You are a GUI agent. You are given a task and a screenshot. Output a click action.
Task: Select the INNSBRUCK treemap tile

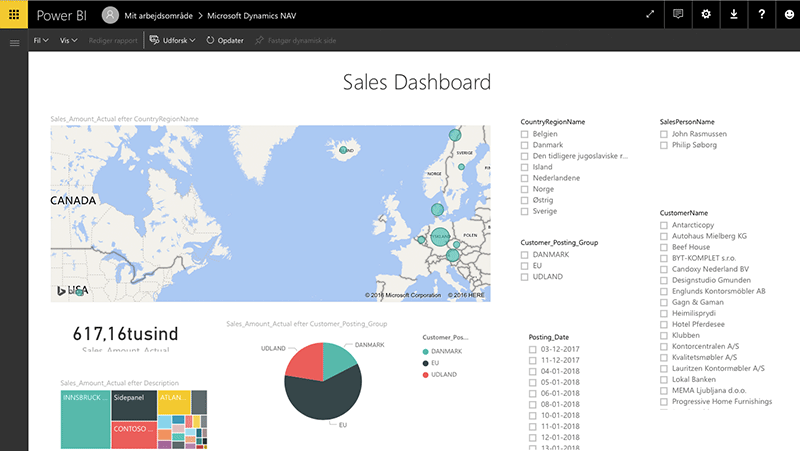85,420
